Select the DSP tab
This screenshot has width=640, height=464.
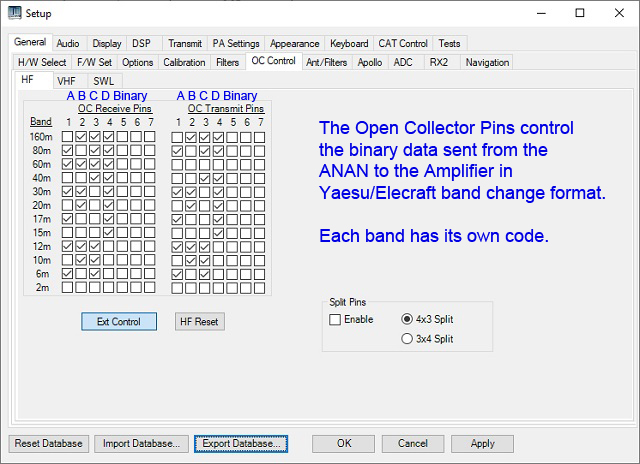pos(141,43)
